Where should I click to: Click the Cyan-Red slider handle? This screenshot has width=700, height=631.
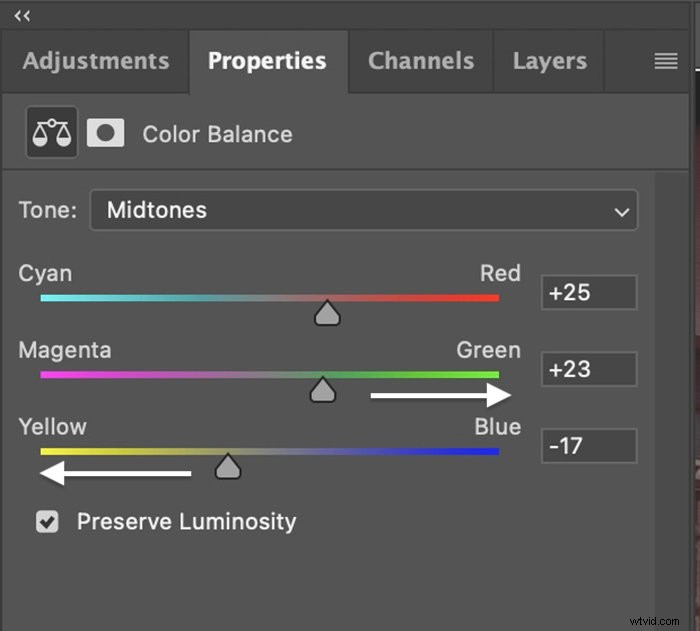click(x=327, y=313)
